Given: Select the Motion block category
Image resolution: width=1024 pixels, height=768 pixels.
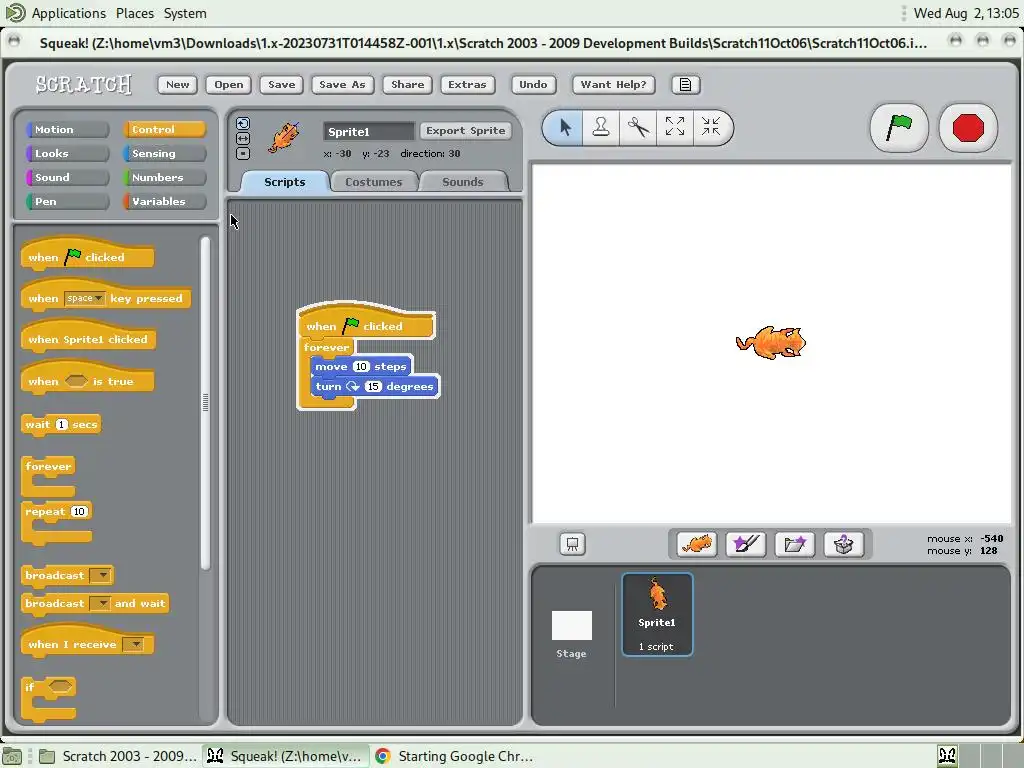Looking at the screenshot, I should [67, 129].
